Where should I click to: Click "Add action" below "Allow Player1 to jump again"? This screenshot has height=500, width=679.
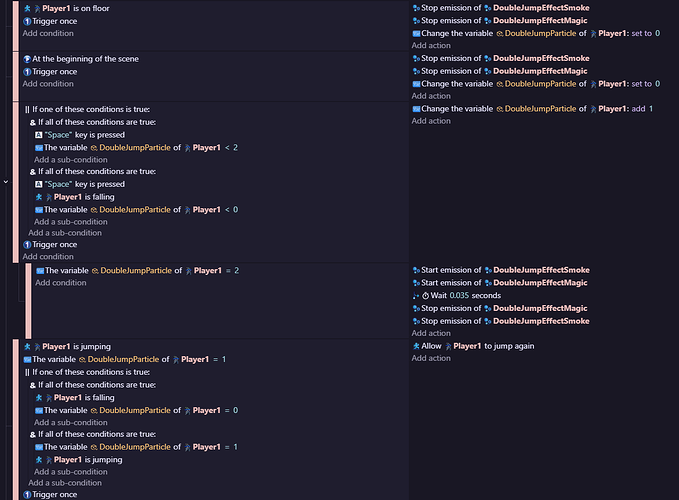(x=431, y=358)
